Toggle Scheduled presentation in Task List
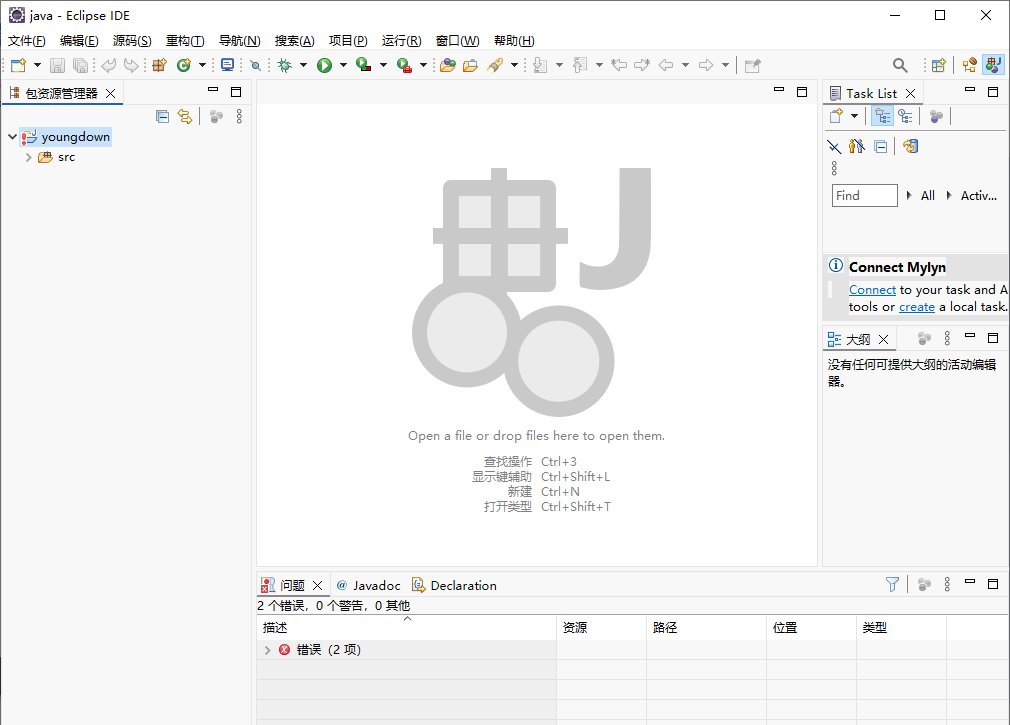 [905, 117]
